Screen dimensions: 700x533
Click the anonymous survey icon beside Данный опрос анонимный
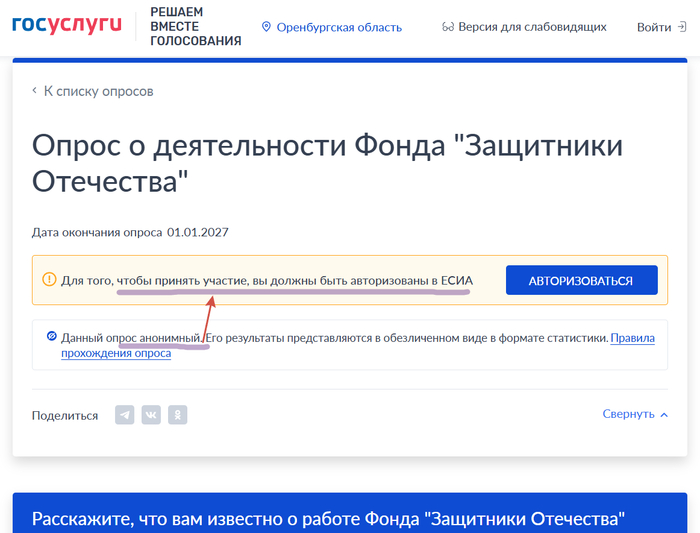[x=52, y=336]
